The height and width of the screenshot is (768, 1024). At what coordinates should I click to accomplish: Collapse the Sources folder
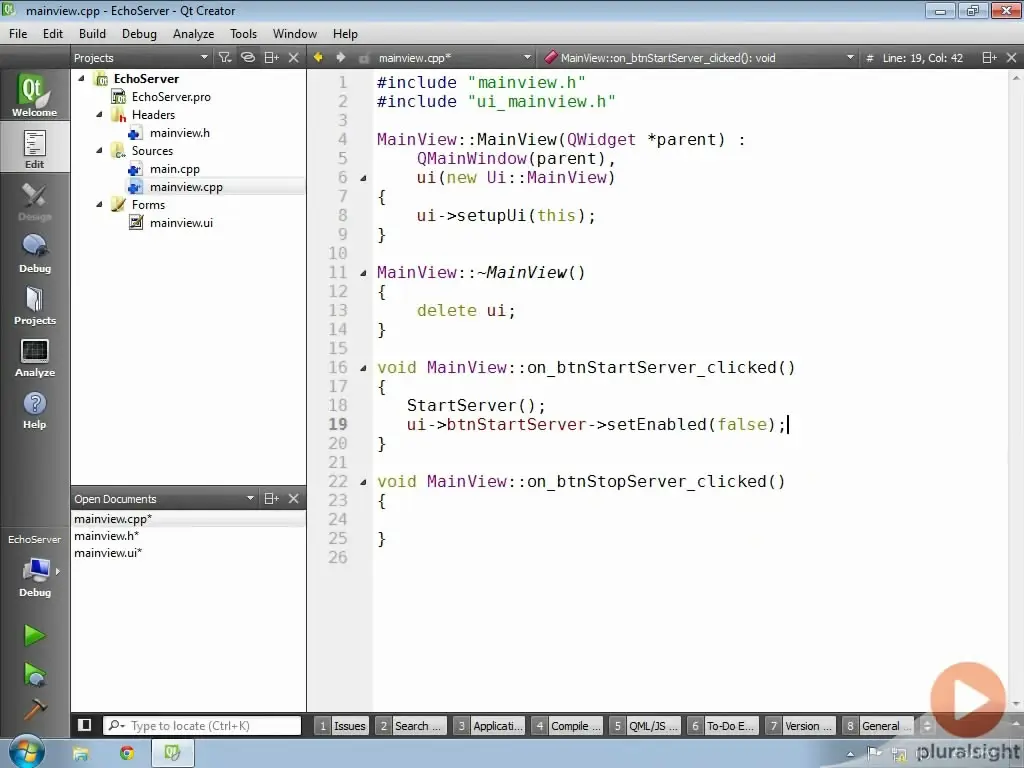tap(99, 150)
